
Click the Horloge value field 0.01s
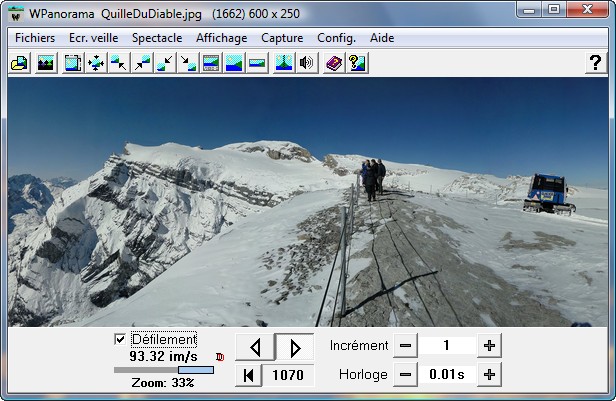[447, 375]
